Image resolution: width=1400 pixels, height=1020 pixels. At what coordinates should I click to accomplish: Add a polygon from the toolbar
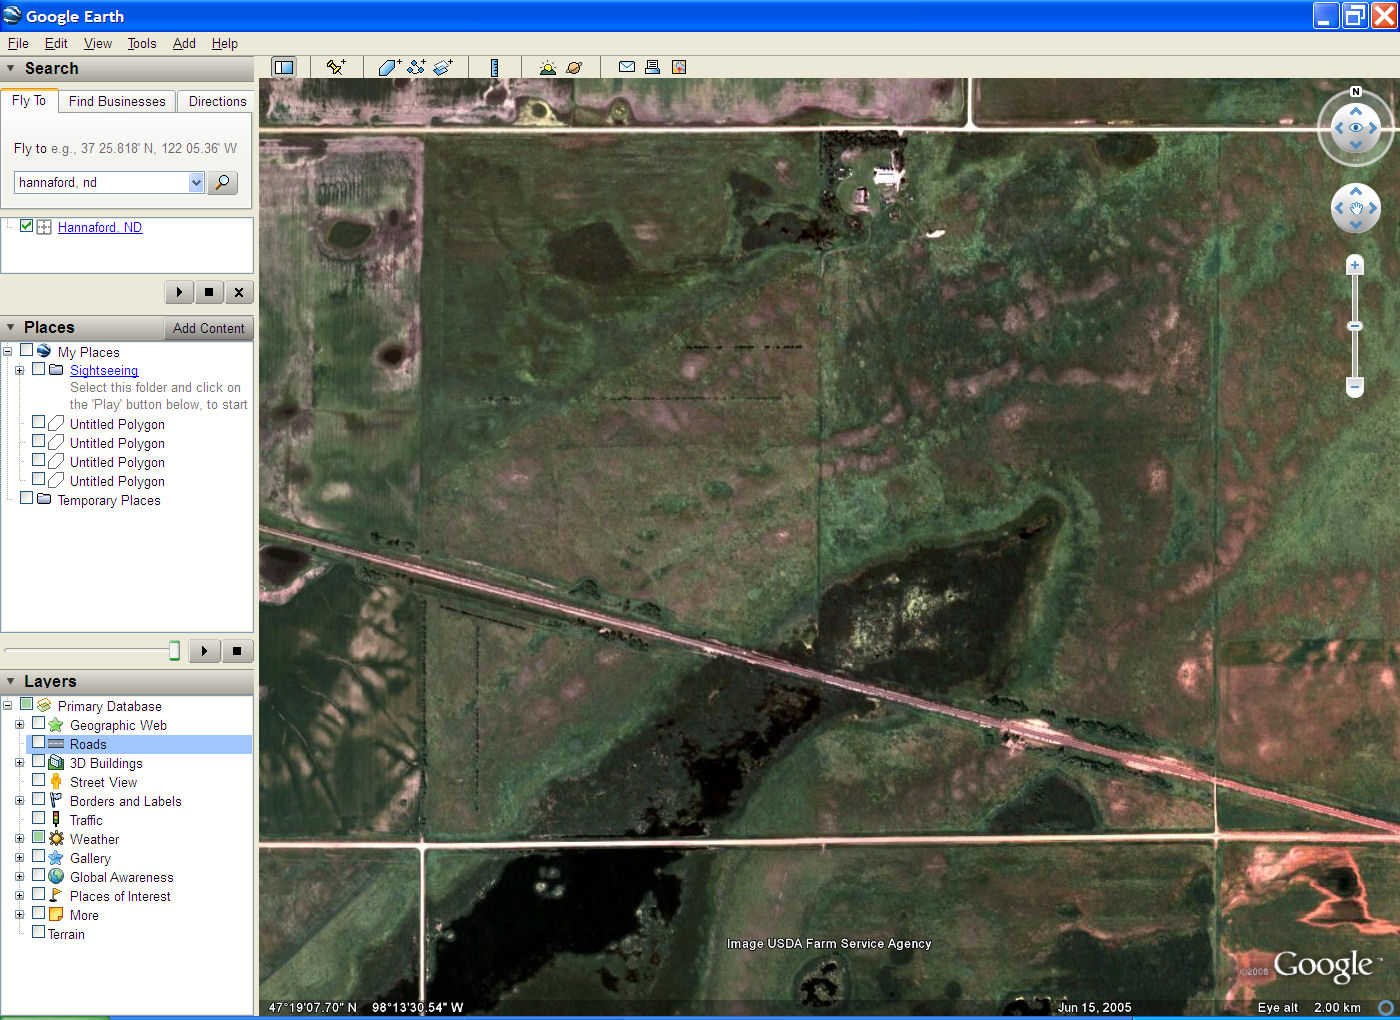tap(389, 67)
